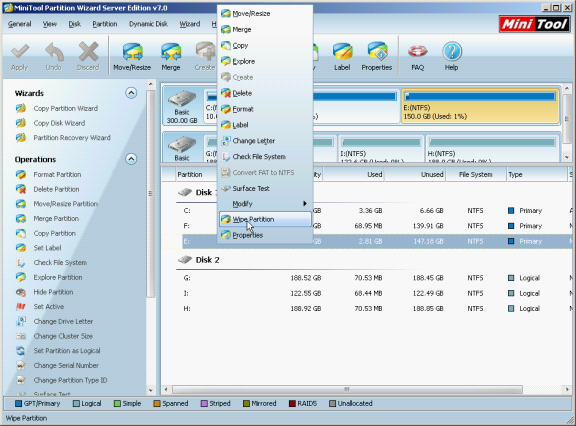Viewport: 576px width, 426px height.
Task: Click the partition list horizontal scrollbar
Action: click(x=347, y=389)
